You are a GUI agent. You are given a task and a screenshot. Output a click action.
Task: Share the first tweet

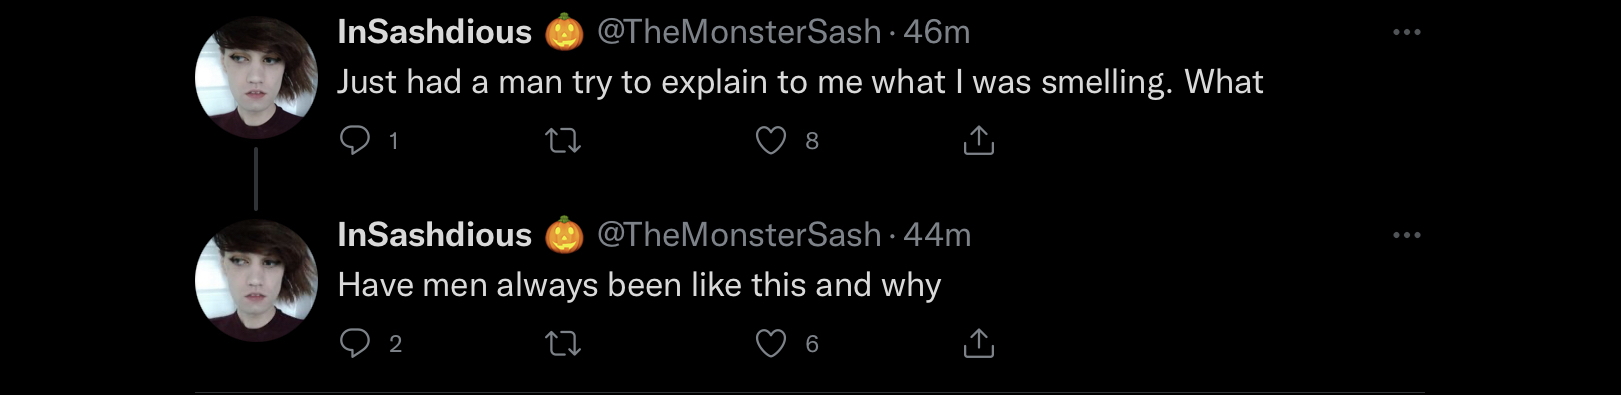pos(978,140)
